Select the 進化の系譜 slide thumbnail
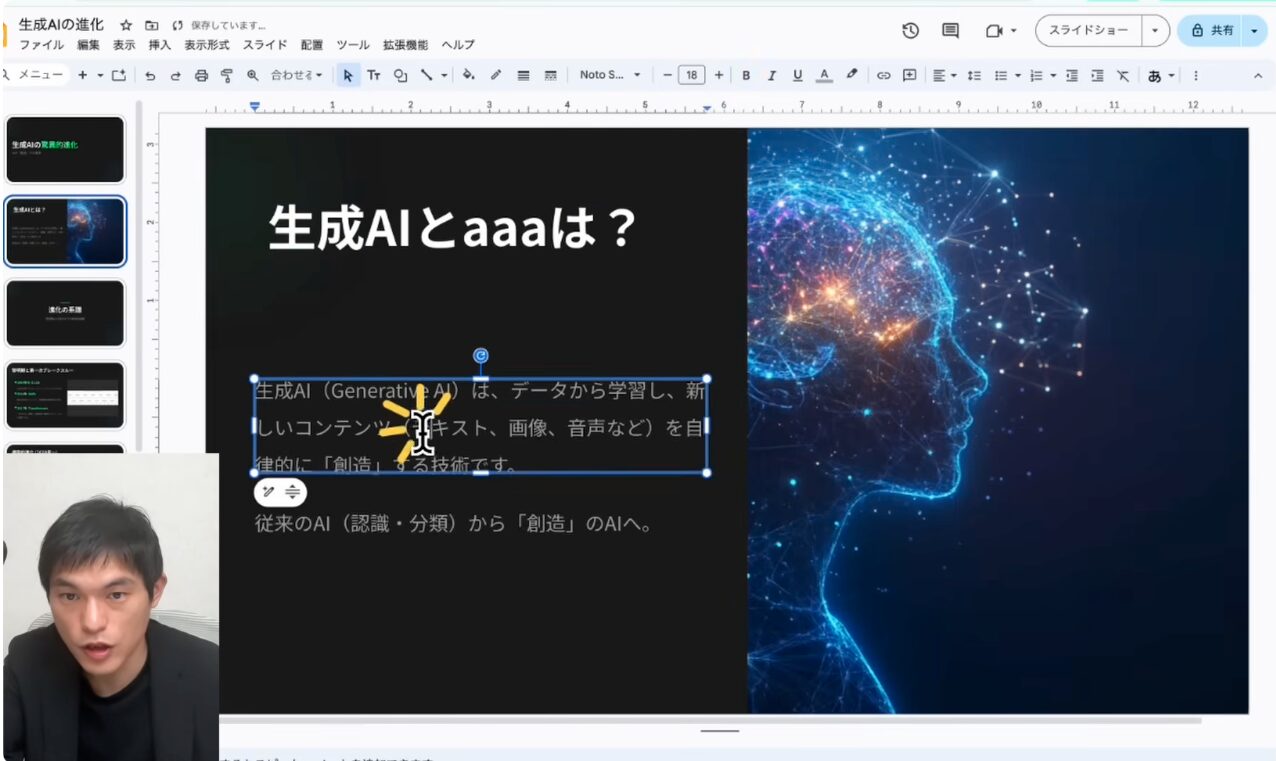Viewport: 1276px width, 761px height. pos(66,313)
